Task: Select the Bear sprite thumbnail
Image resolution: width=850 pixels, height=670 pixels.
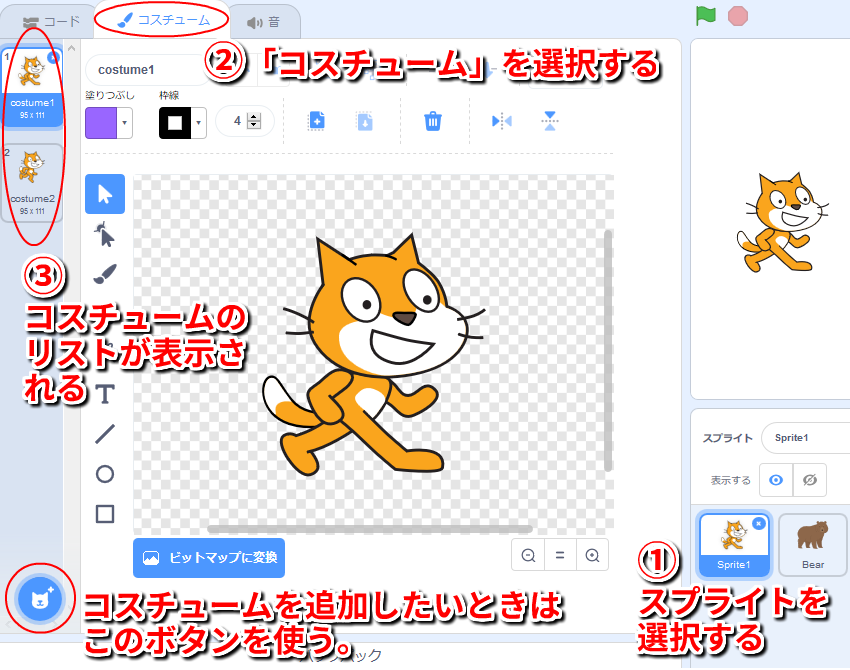Action: (x=813, y=544)
